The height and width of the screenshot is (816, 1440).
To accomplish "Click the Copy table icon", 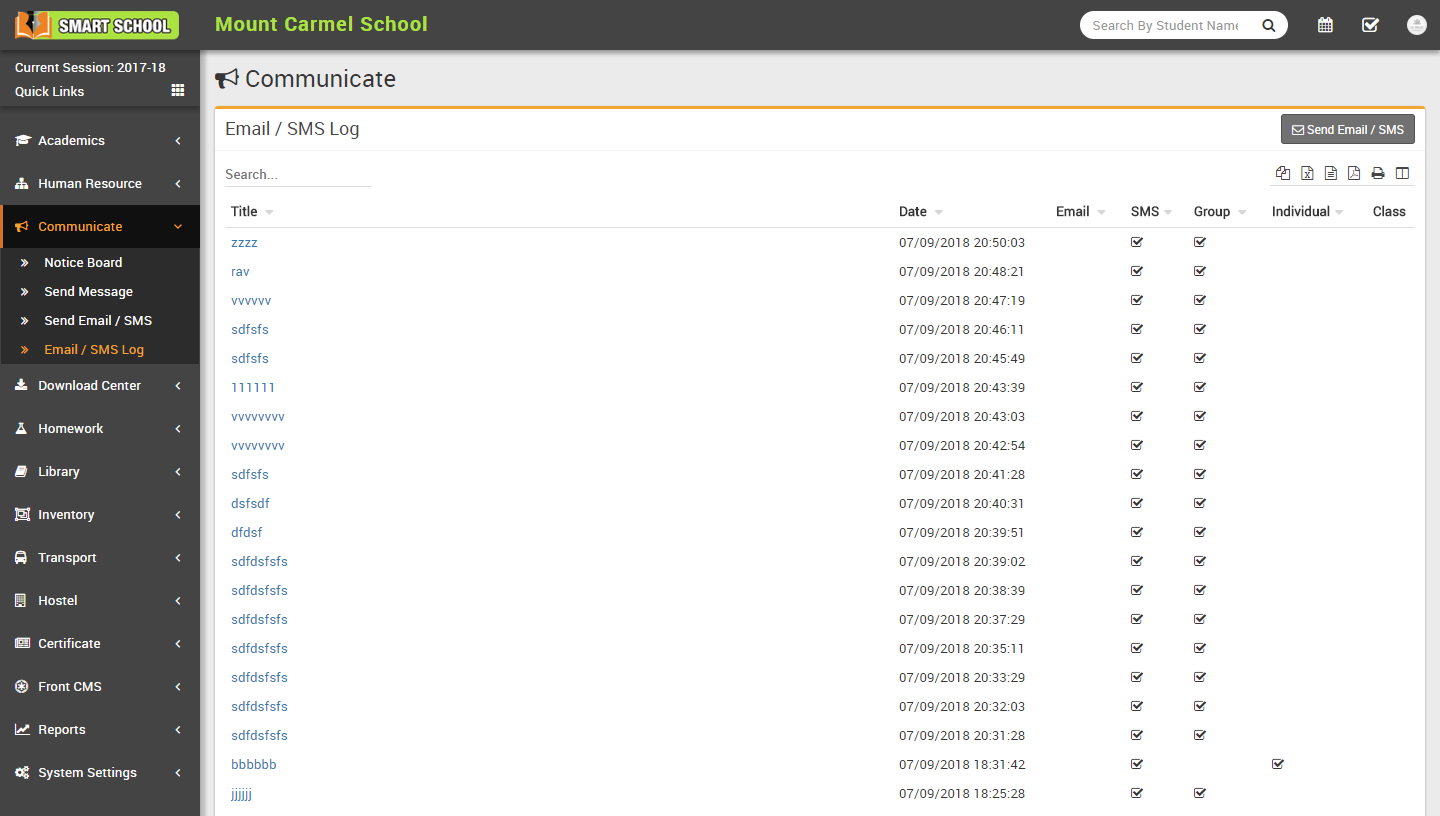I will pyautogui.click(x=1283, y=173).
